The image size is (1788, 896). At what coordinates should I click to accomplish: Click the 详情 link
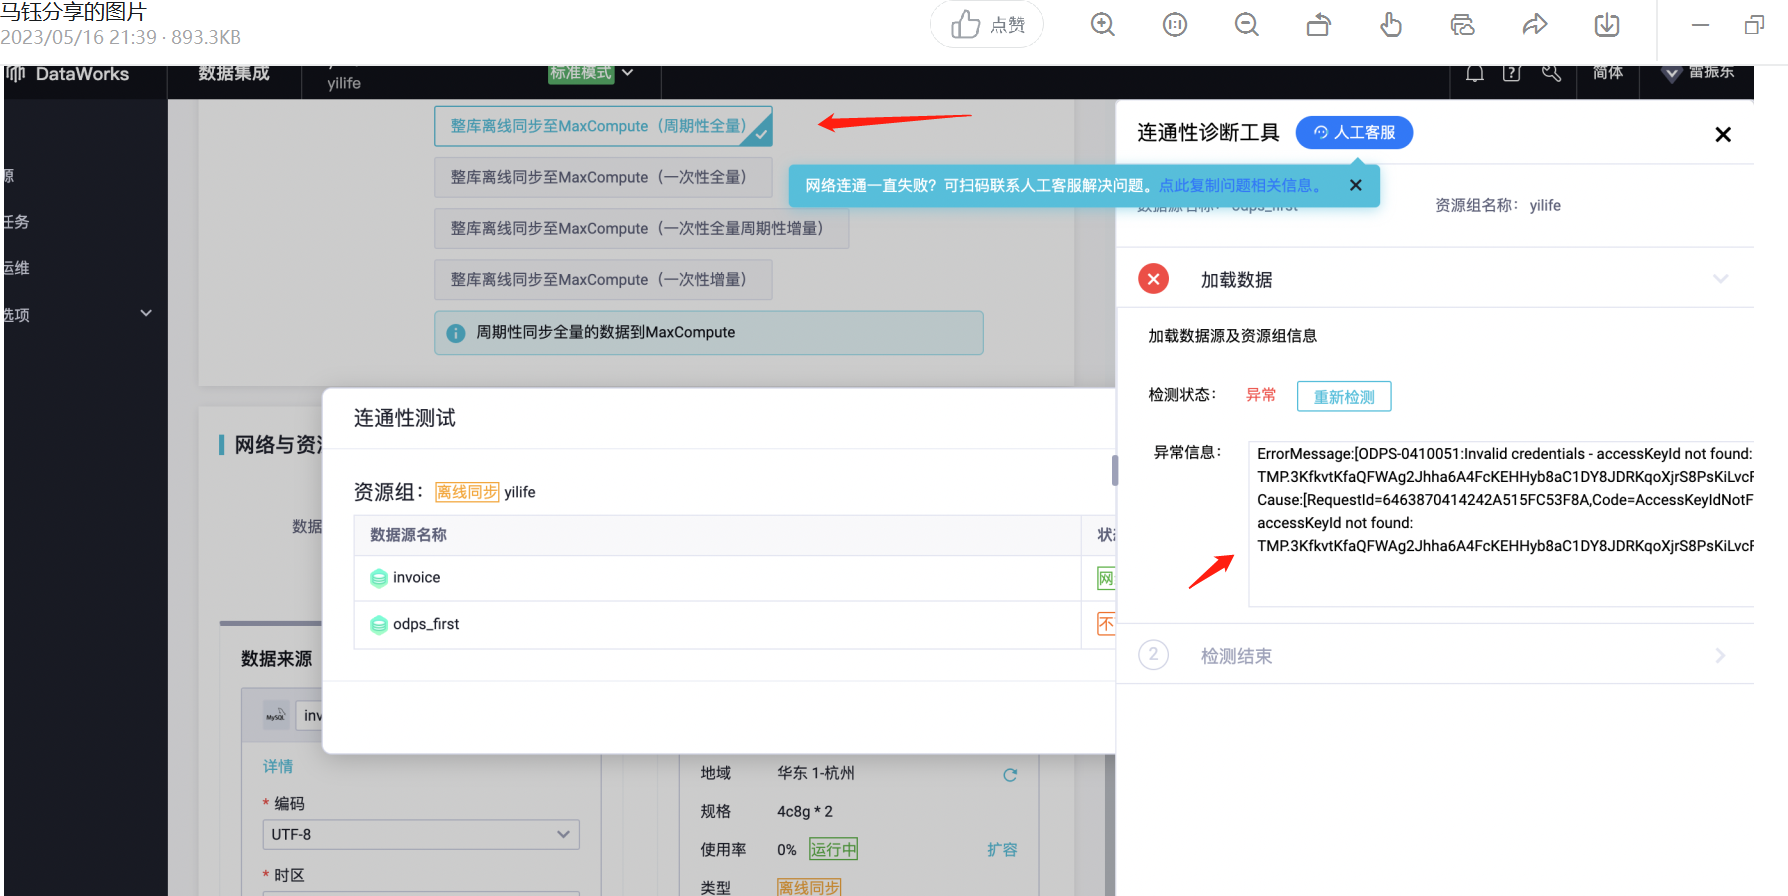(278, 766)
